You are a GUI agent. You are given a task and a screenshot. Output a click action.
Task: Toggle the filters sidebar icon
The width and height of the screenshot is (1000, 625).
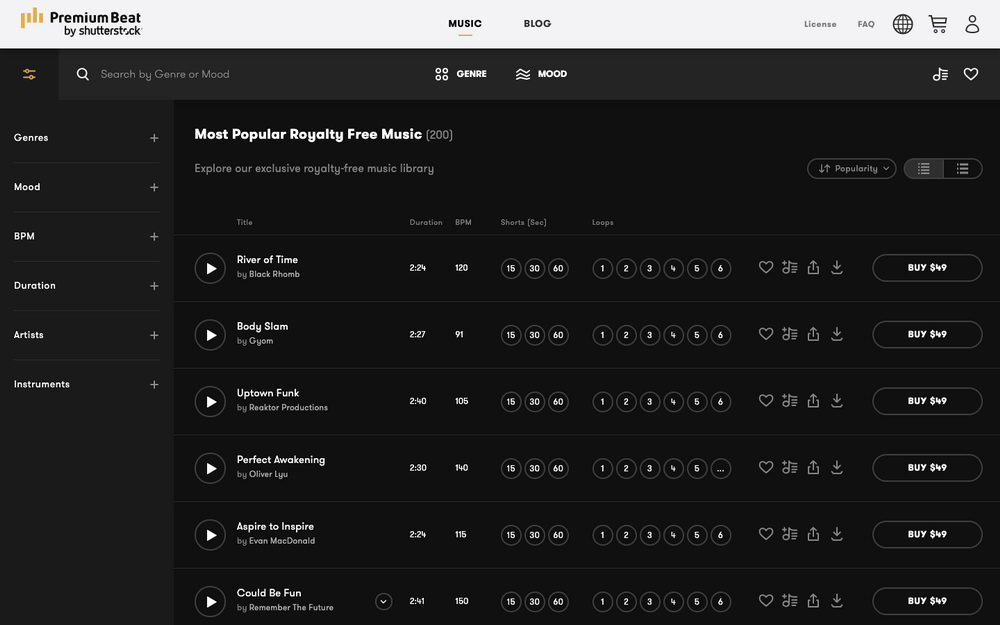coord(29,74)
